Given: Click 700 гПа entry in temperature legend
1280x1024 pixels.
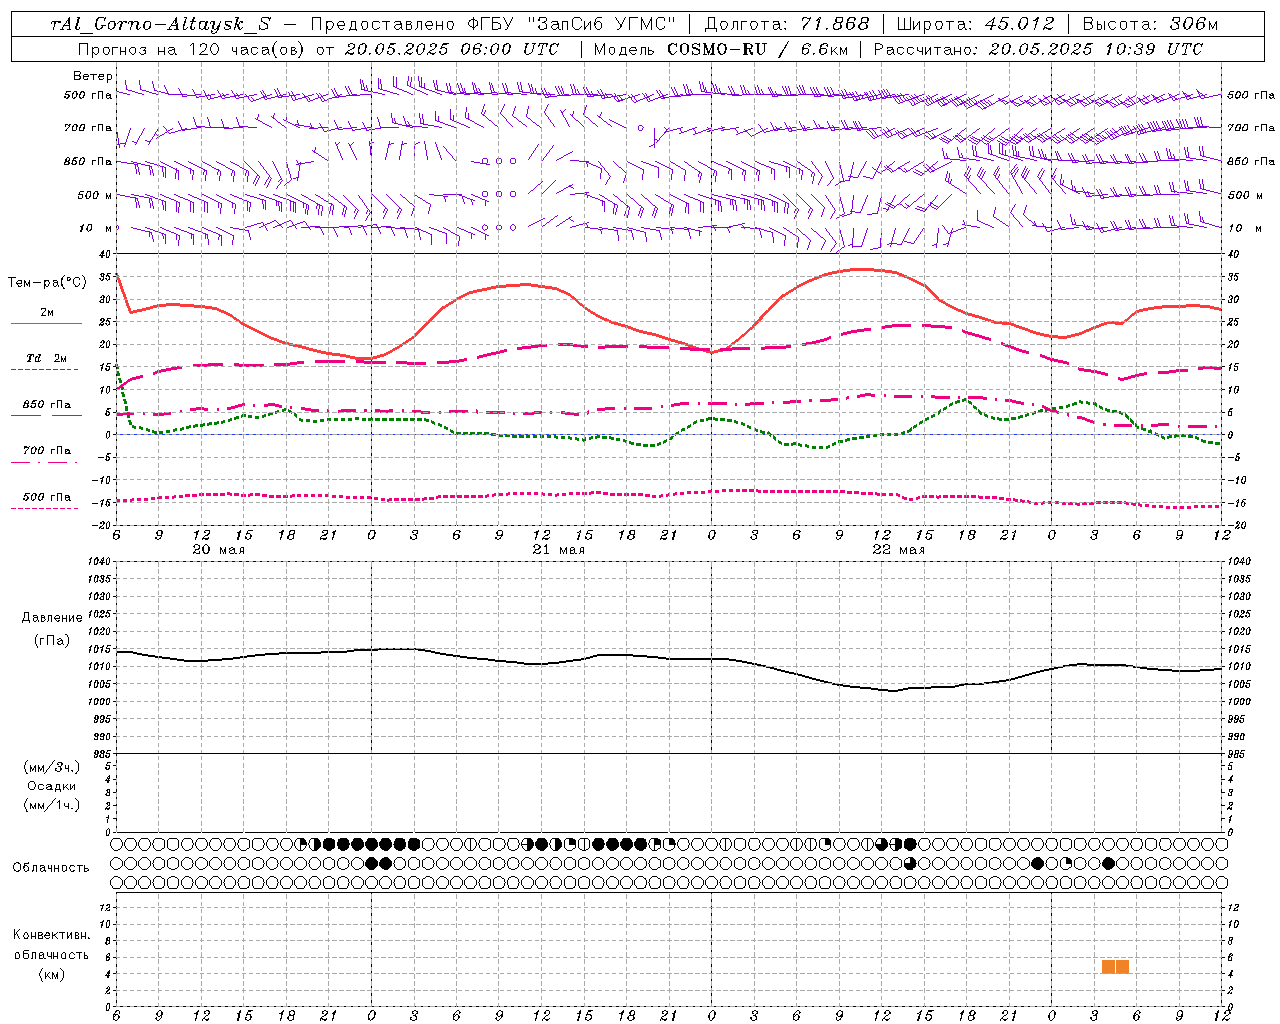Looking at the screenshot, I should (x=47, y=450).
